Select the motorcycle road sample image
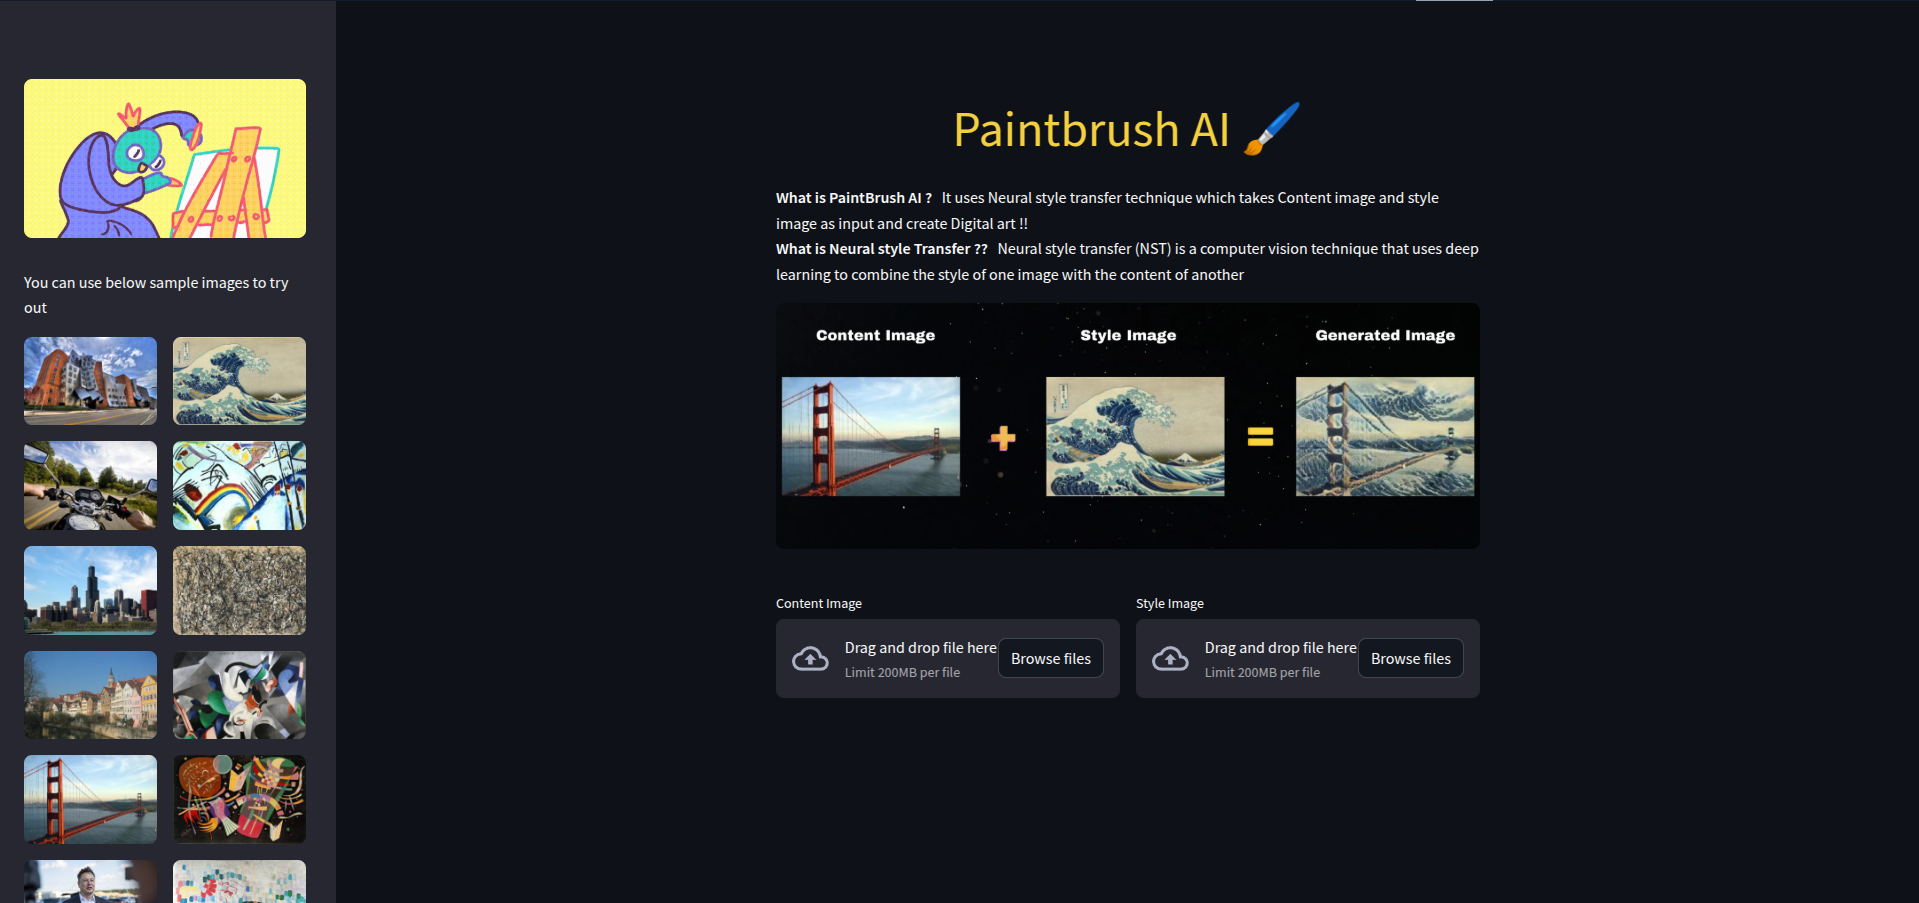The height and width of the screenshot is (903, 1919). pos(90,485)
